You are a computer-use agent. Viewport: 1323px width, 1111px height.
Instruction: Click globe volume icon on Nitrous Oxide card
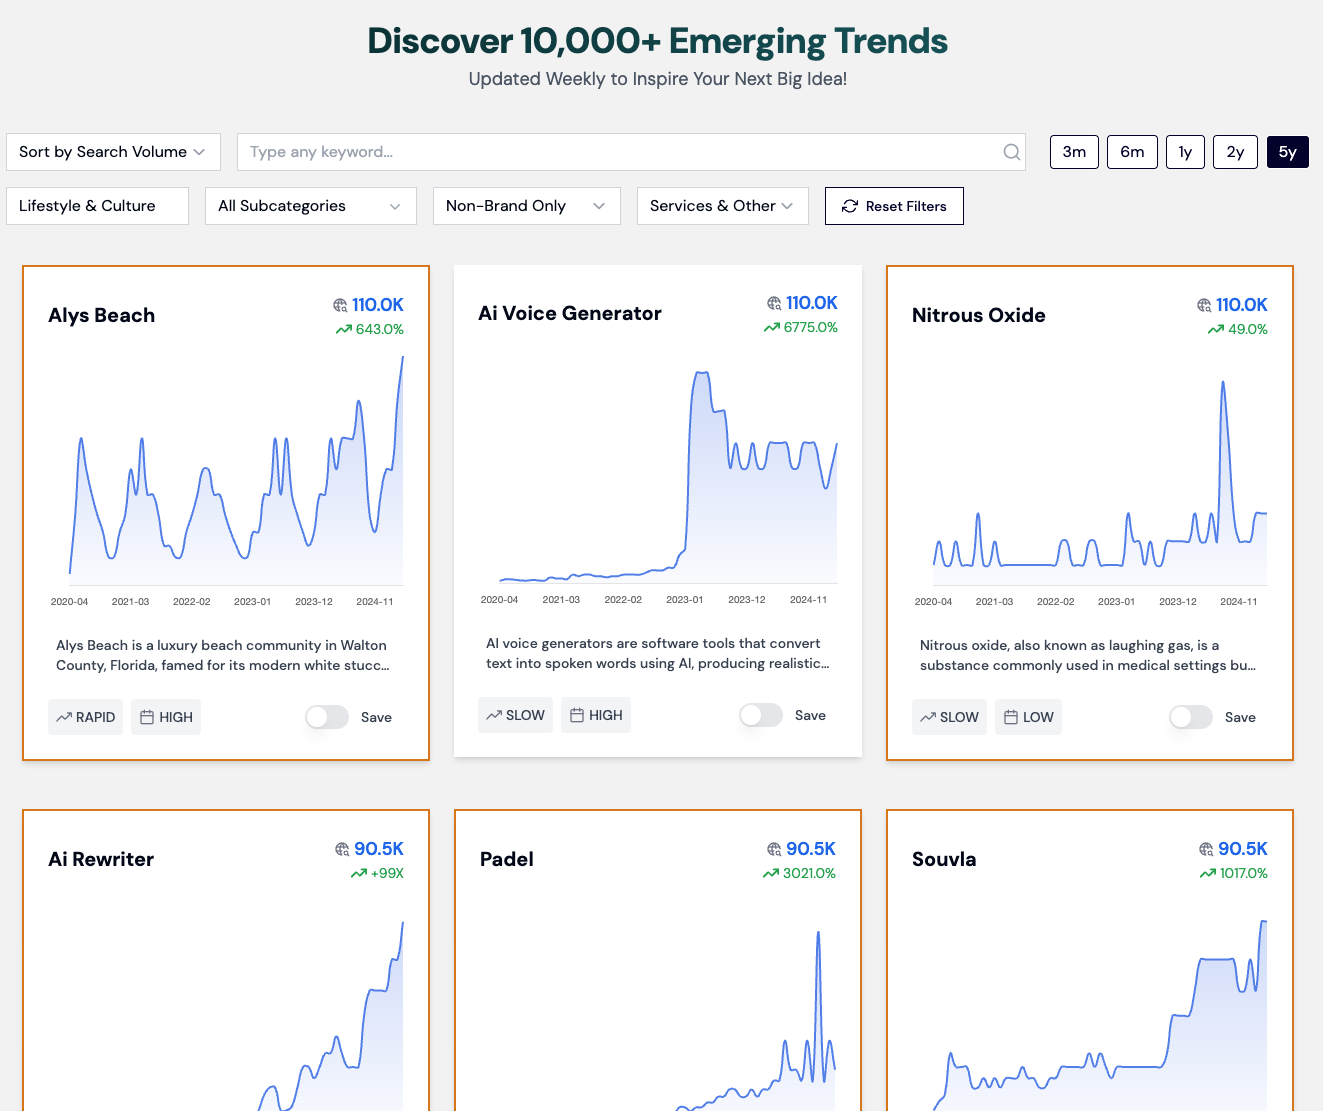click(x=1204, y=305)
